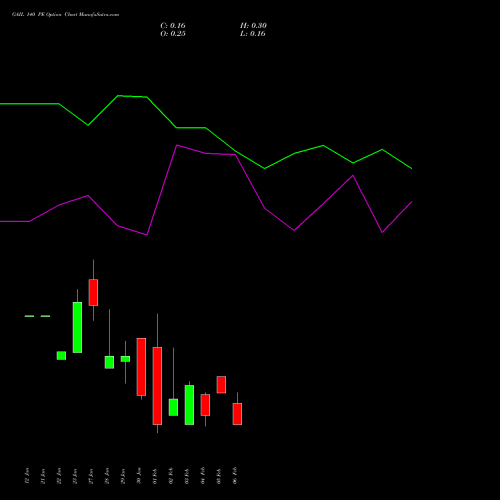Click the flat dash candle above 21 Jan
This screenshot has width=500, height=500.
coord(45,316)
